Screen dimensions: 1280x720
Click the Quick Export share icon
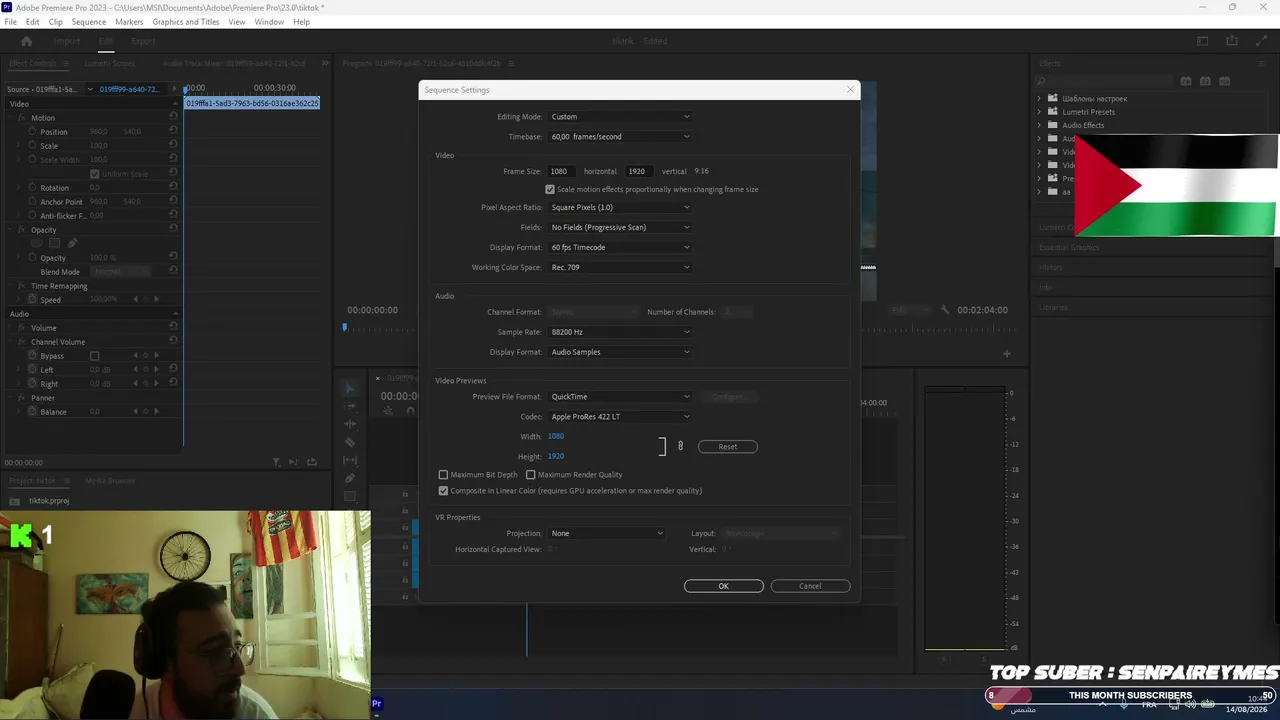pyautogui.click(x=1232, y=41)
